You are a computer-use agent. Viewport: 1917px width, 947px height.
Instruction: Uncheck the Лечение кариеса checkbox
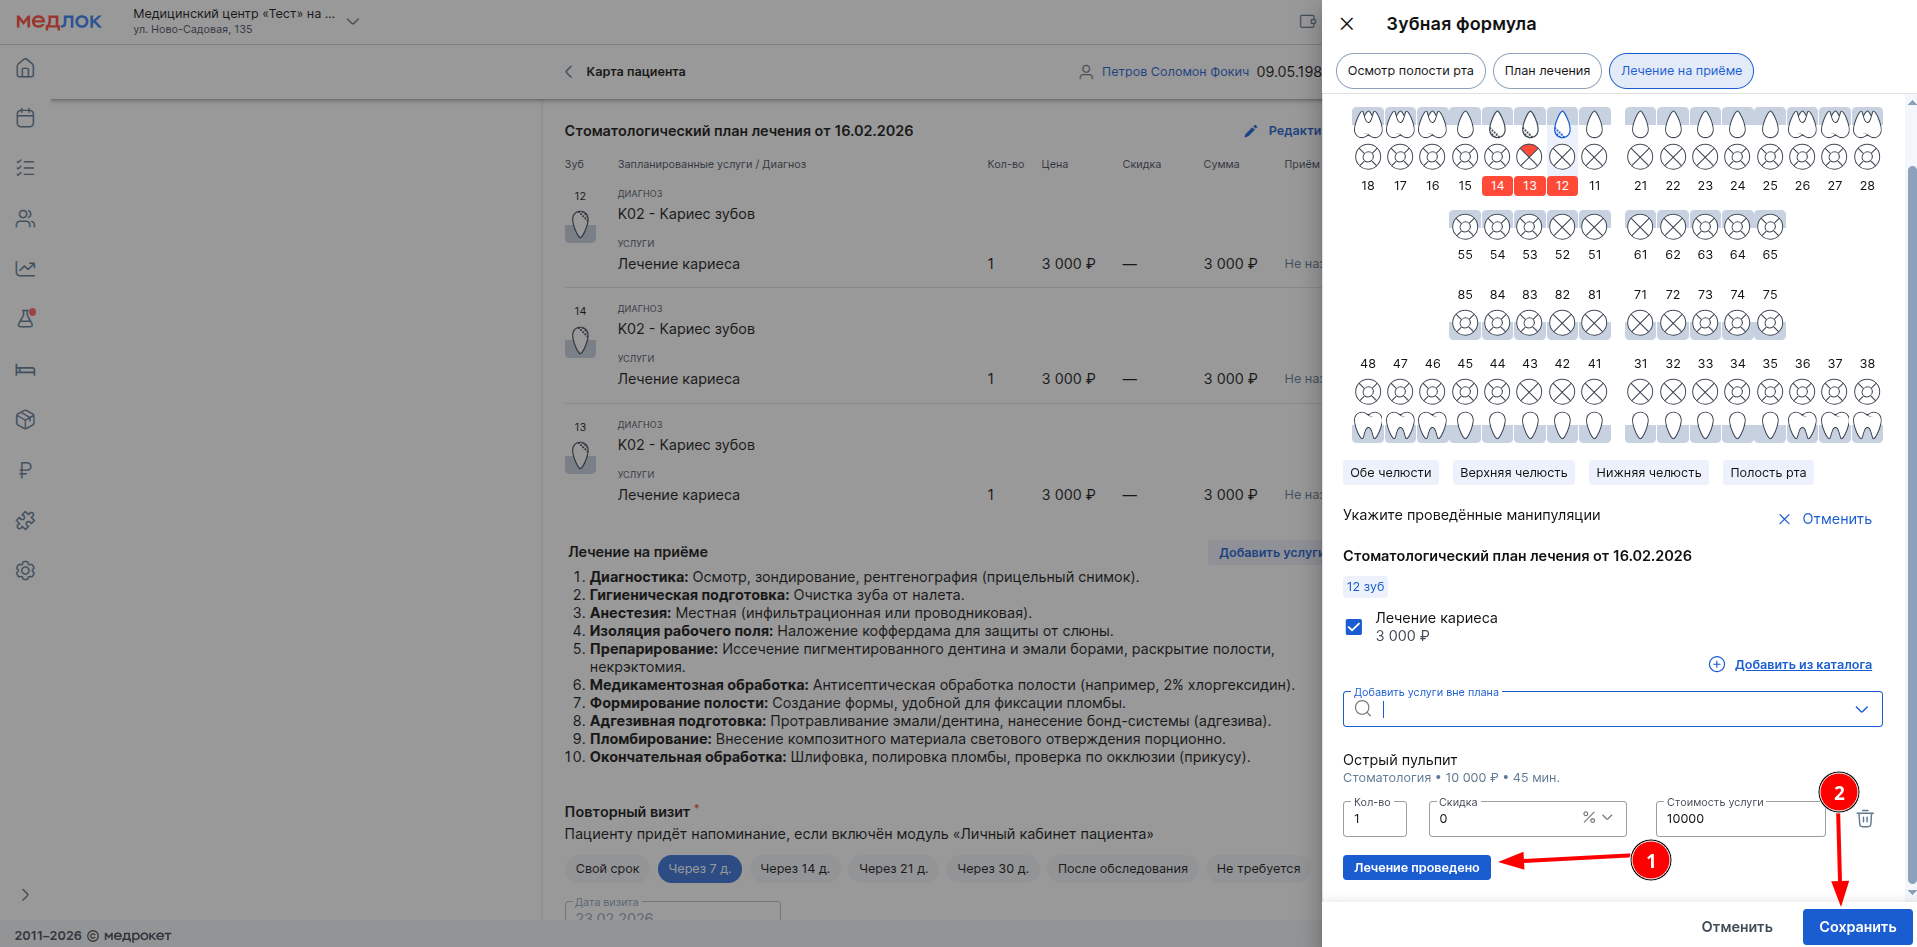1354,627
